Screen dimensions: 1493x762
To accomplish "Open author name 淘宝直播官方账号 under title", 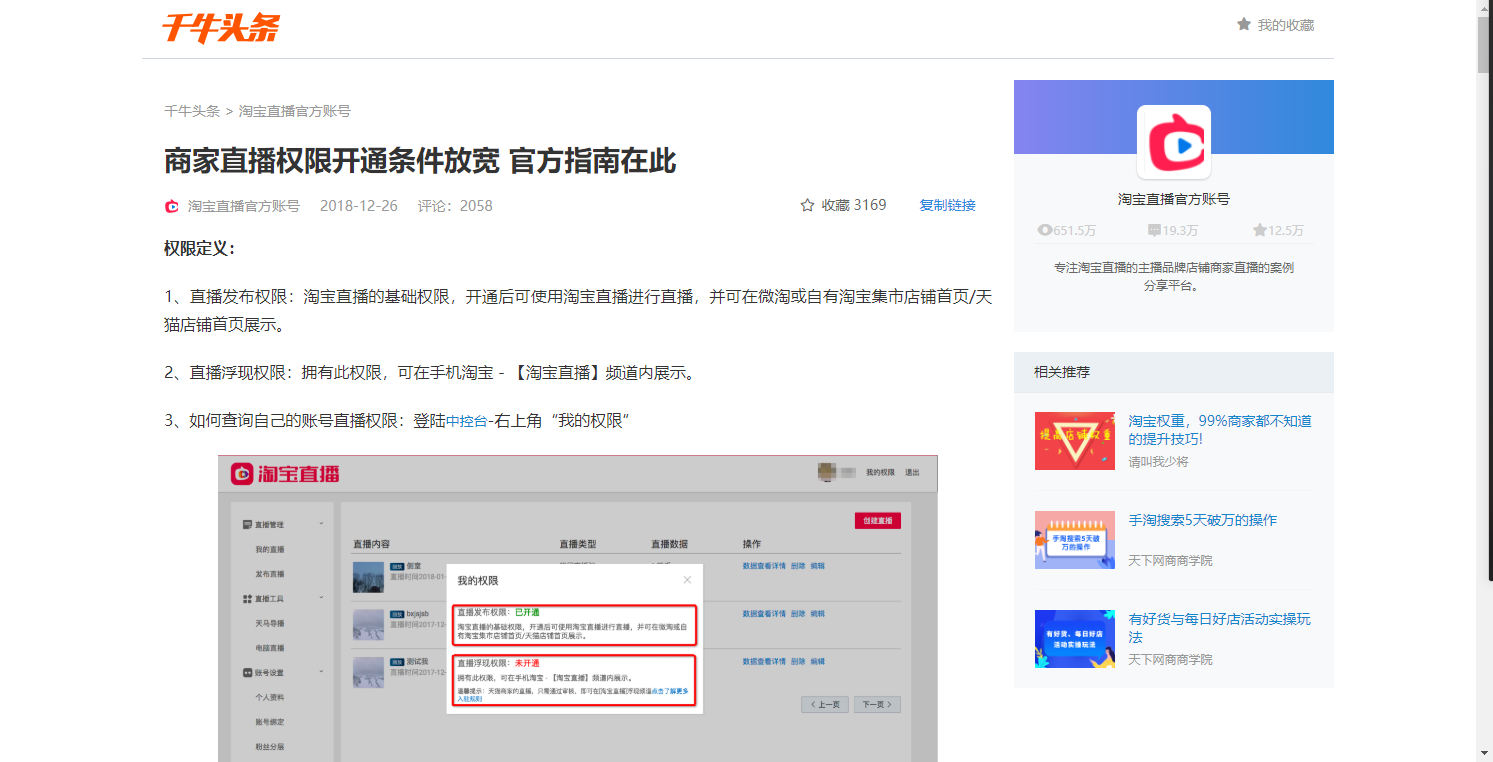I will tap(244, 206).
